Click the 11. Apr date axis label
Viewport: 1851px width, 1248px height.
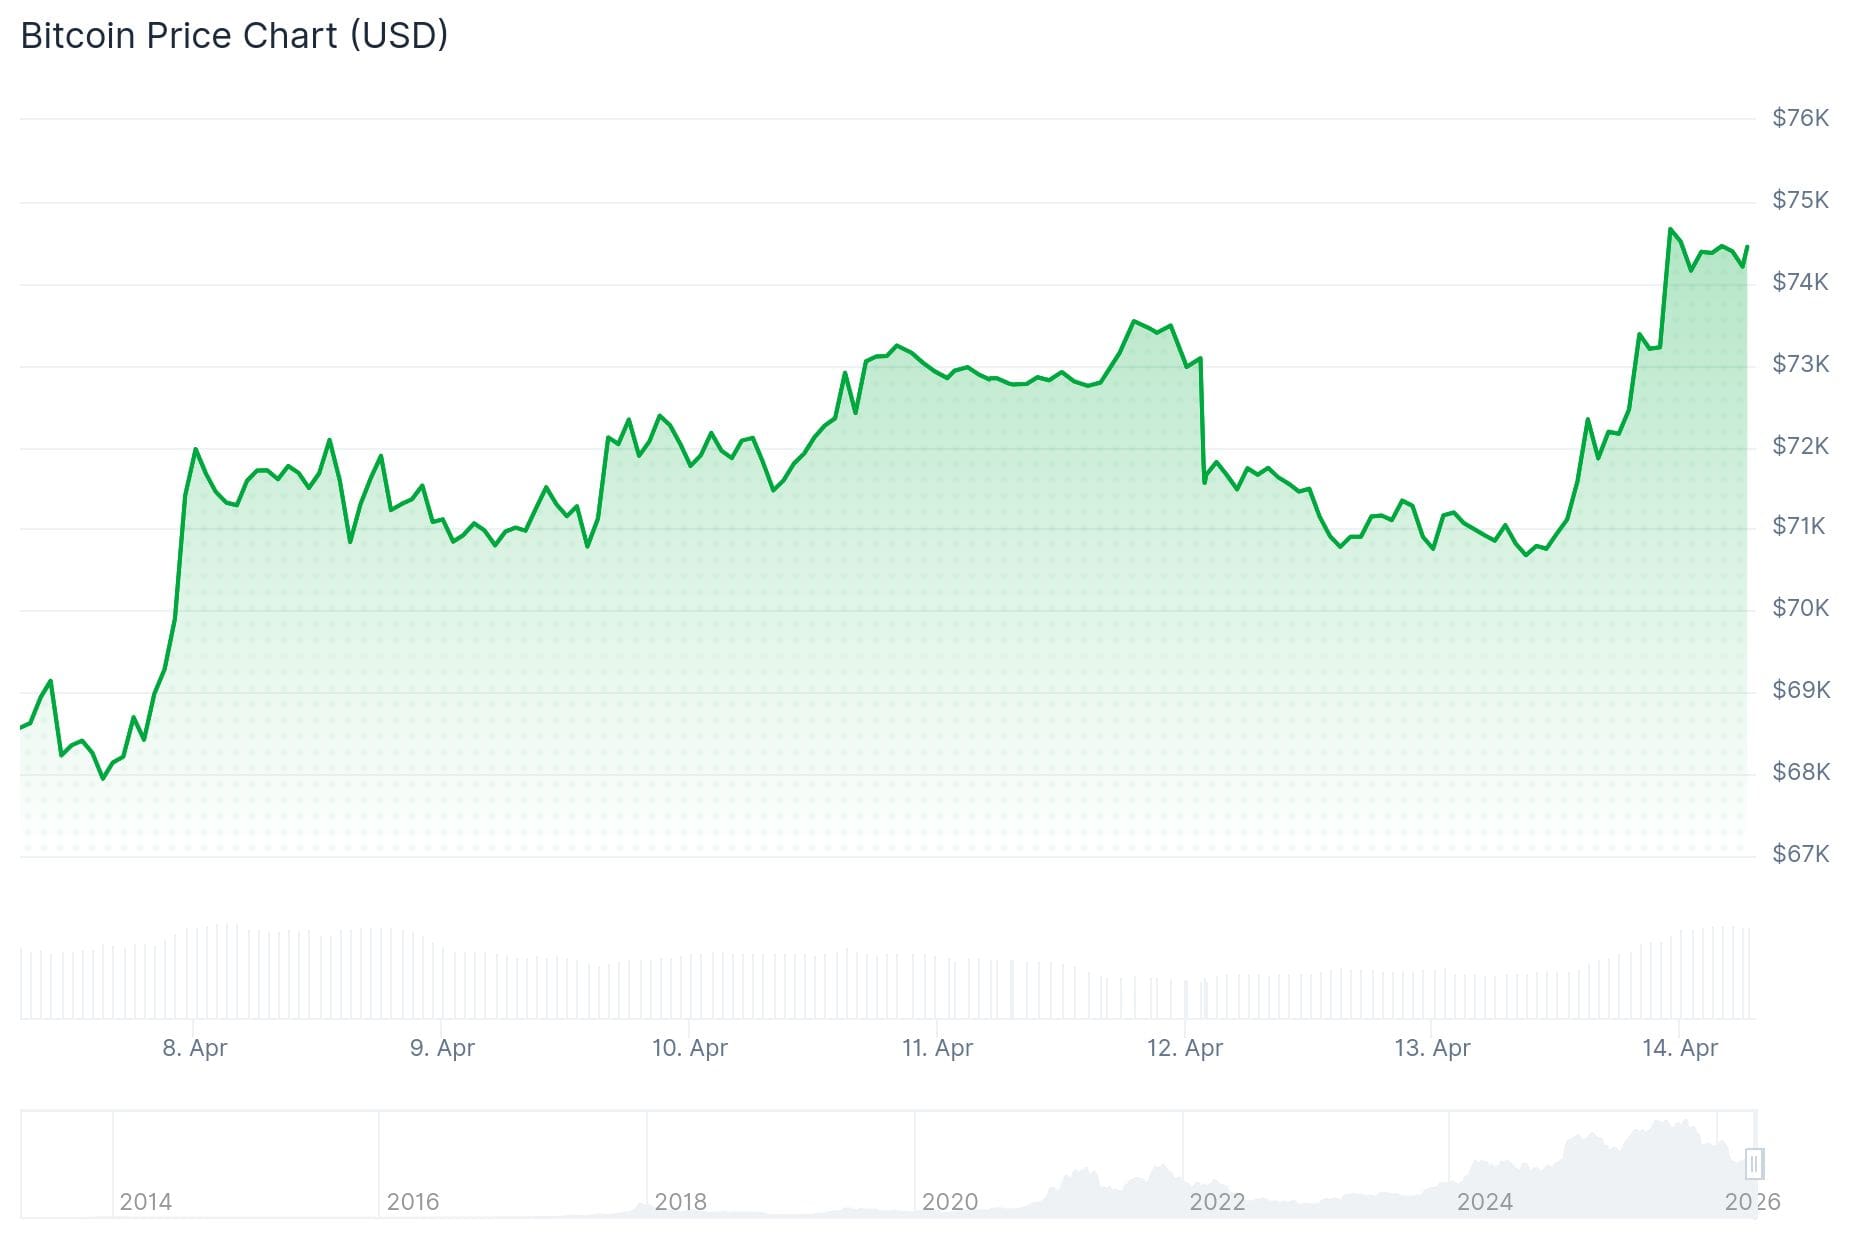937,1048
